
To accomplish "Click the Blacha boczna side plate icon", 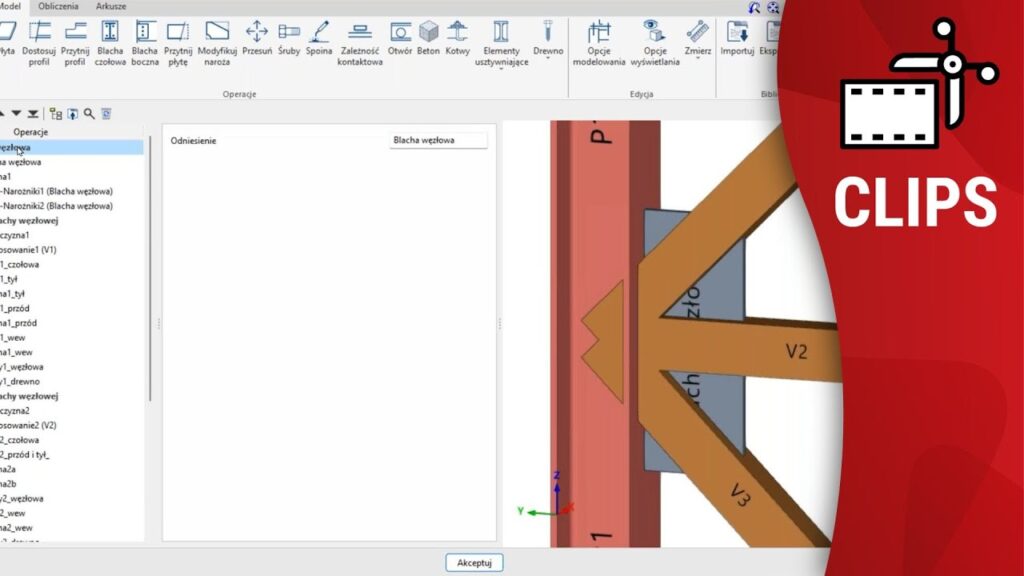I will point(145,41).
